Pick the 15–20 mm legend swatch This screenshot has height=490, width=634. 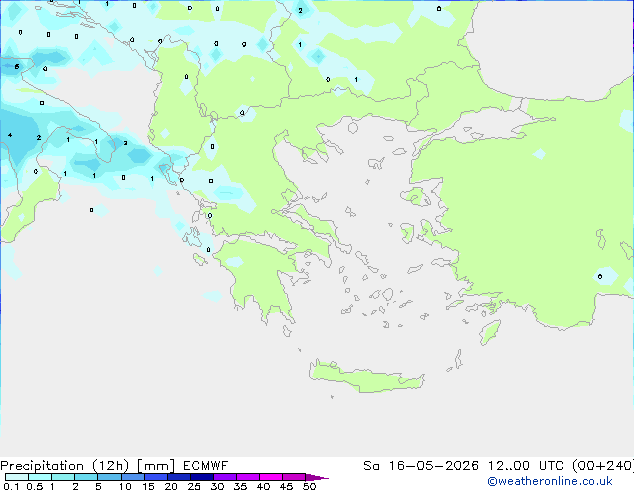[156, 477]
